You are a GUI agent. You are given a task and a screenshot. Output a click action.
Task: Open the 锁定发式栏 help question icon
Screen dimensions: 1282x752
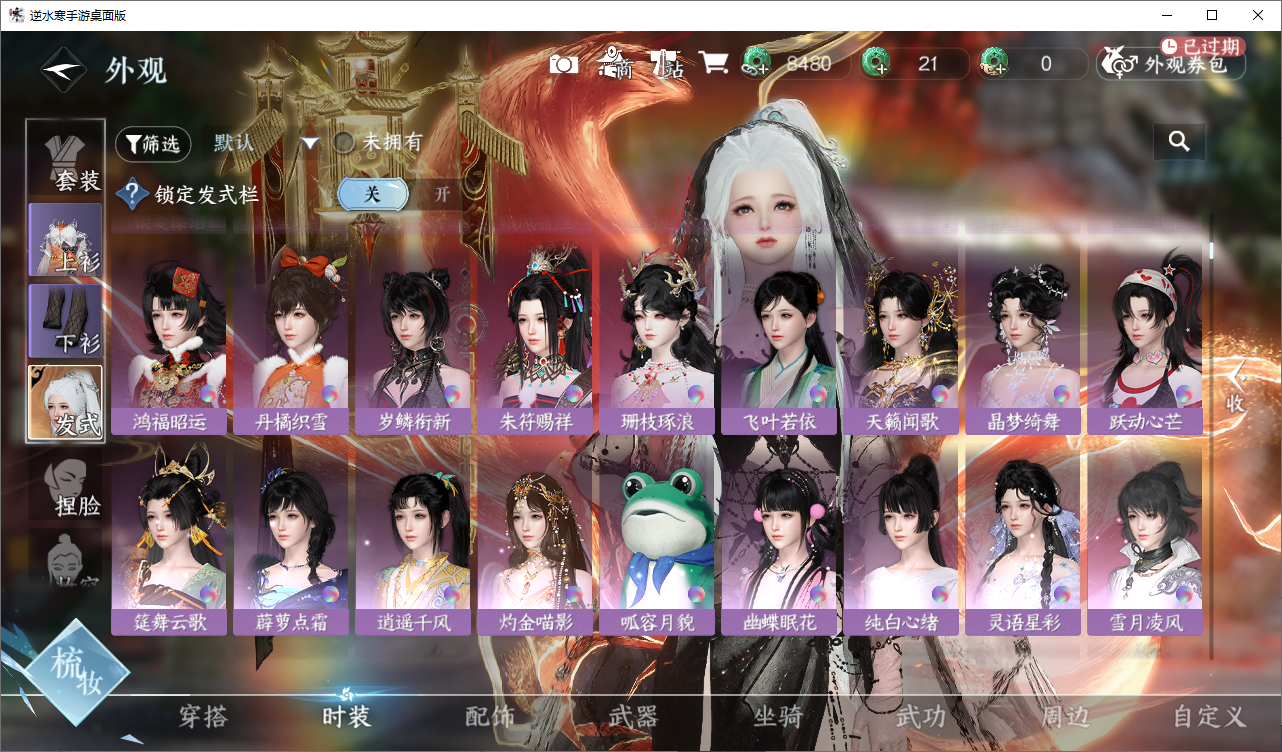click(x=132, y=194)
